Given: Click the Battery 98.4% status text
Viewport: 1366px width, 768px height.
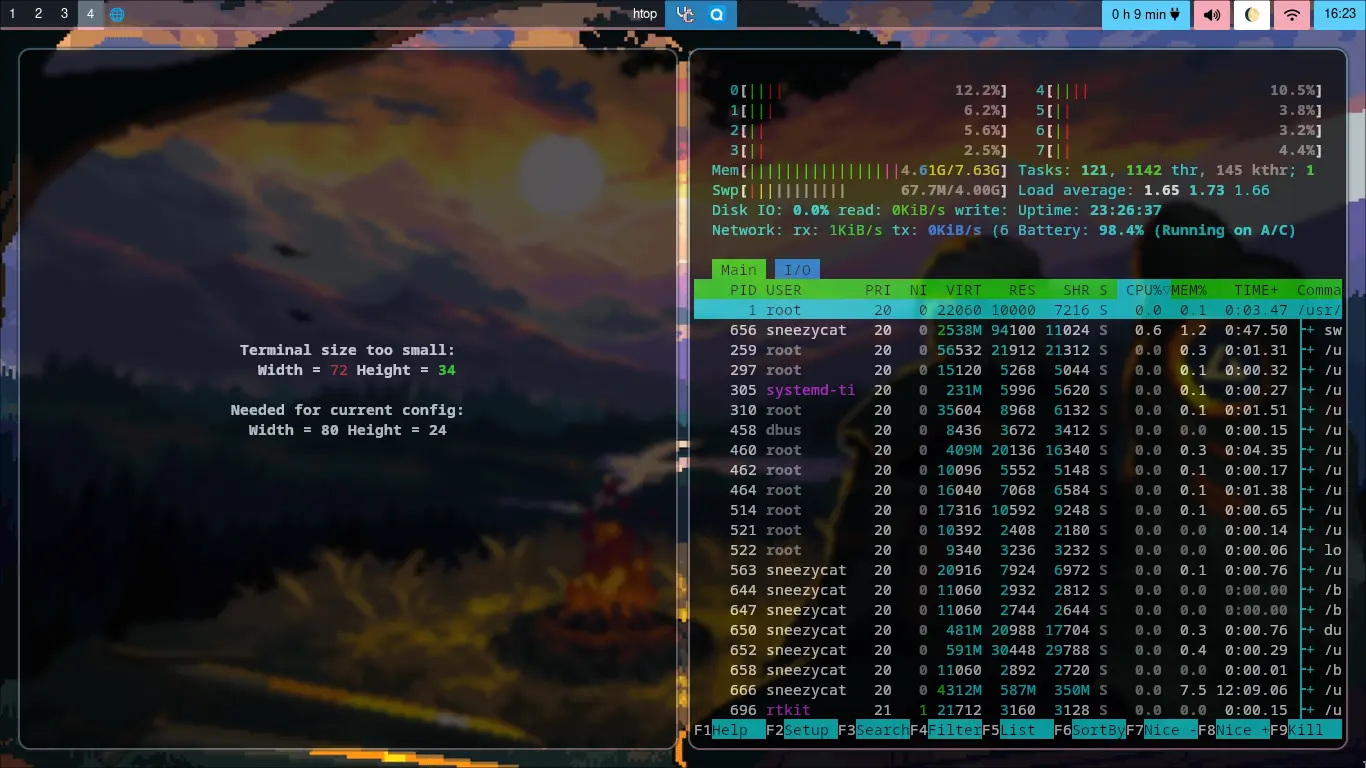Looking at the screenshot, I should (x=1157, y=230).
